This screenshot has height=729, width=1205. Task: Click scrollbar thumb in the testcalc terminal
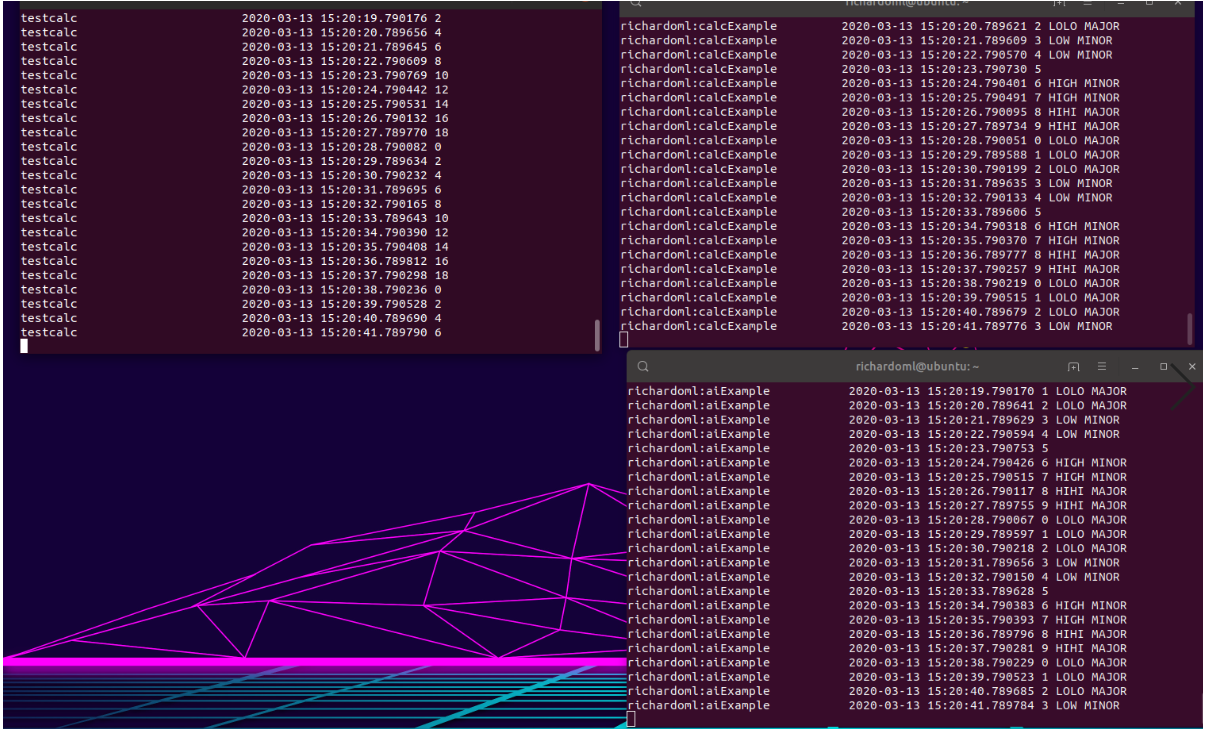[597, 334]
